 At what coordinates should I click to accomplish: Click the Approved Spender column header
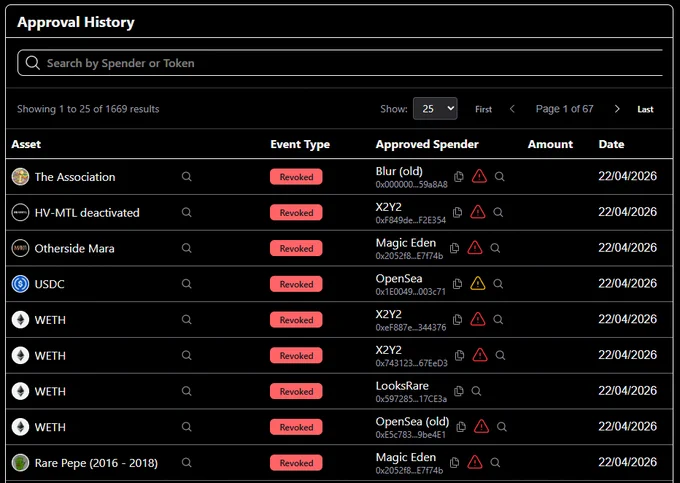point(427,144)
